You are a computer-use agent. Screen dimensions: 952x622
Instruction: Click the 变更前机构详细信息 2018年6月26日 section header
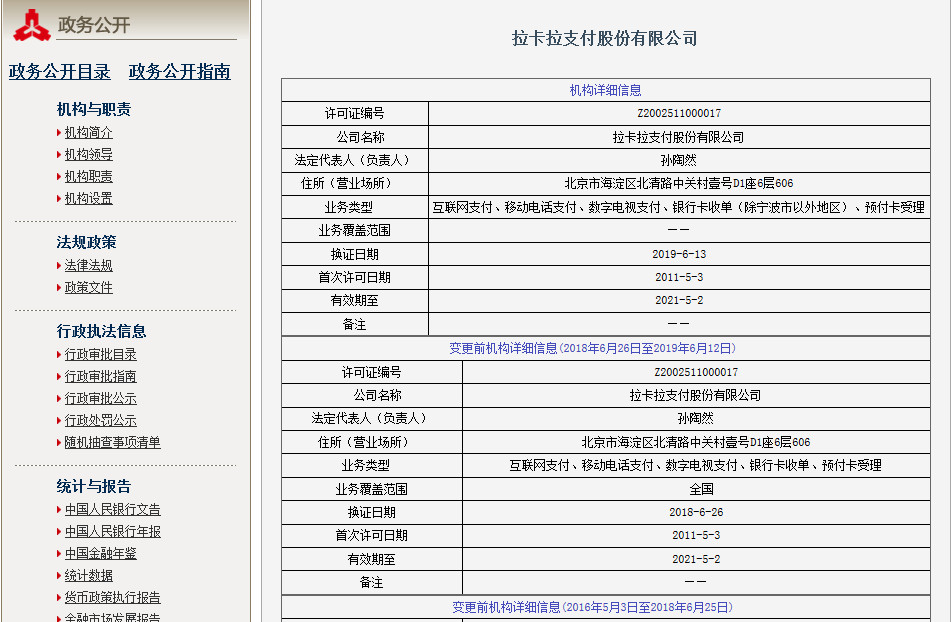(592, 349)
